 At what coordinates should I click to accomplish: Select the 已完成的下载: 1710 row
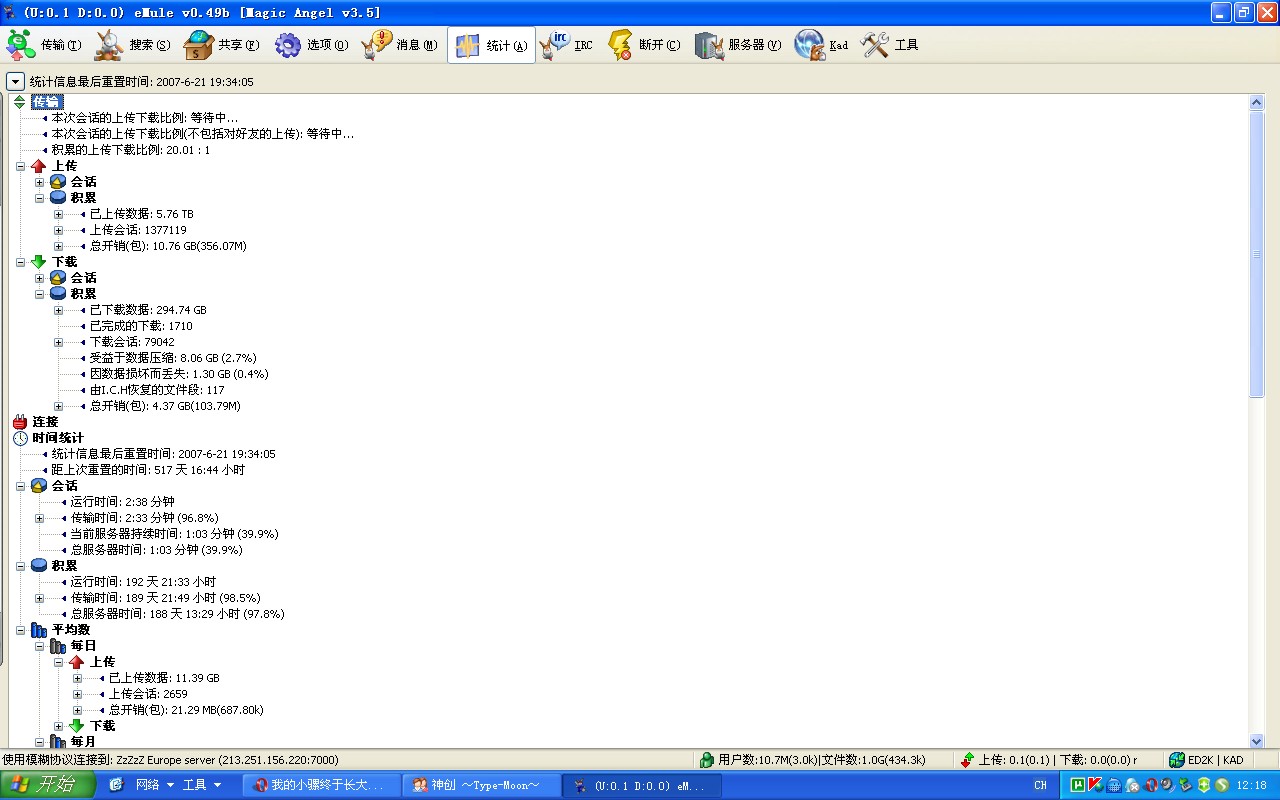point(141,326)
